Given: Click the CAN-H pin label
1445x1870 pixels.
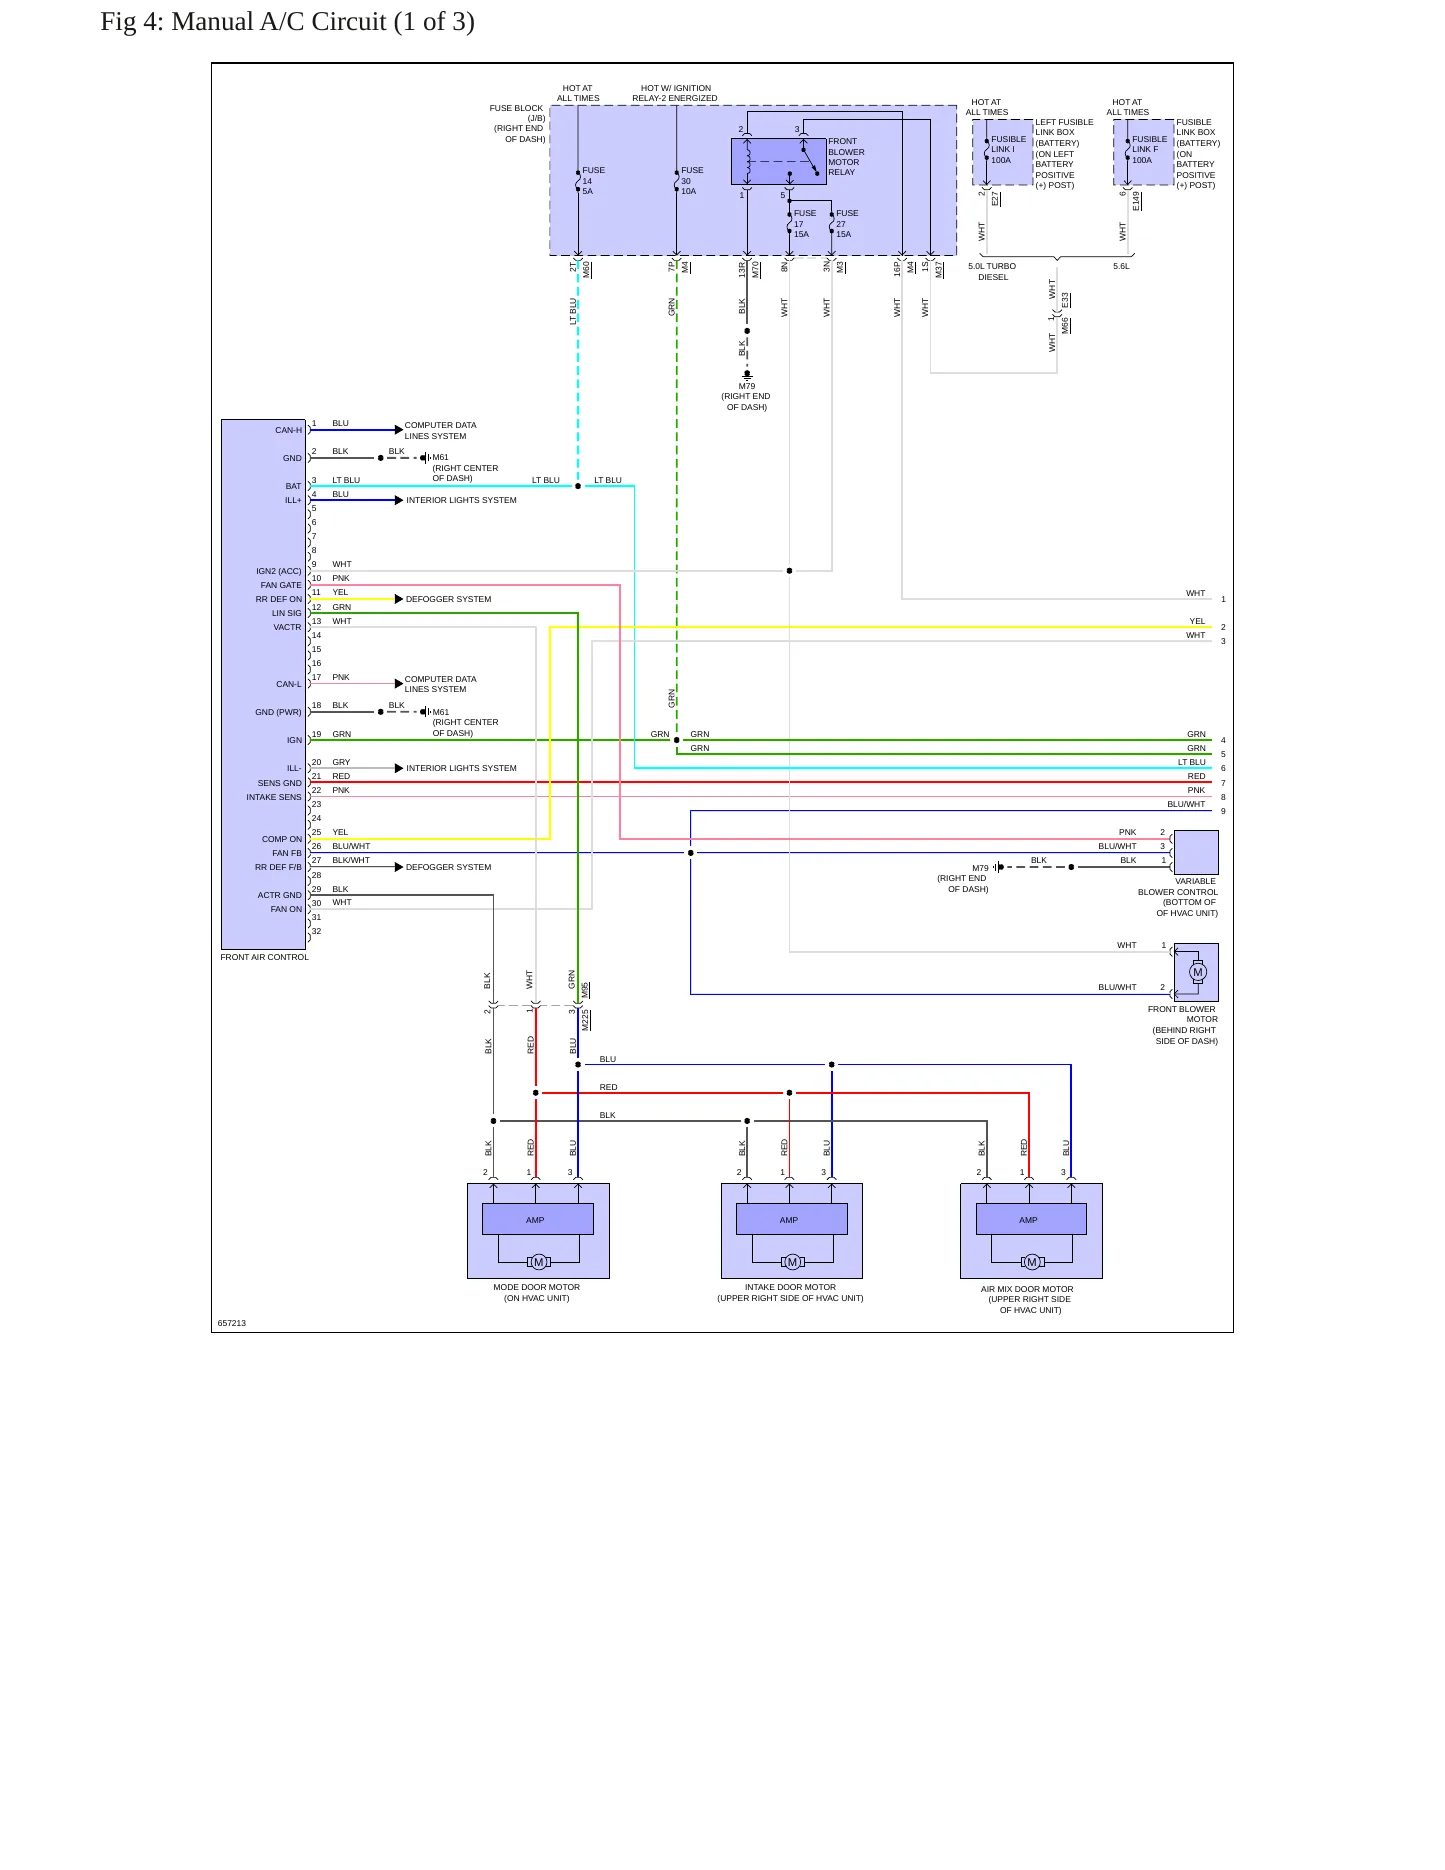Looking at the screenshot, I should [288, 430].
